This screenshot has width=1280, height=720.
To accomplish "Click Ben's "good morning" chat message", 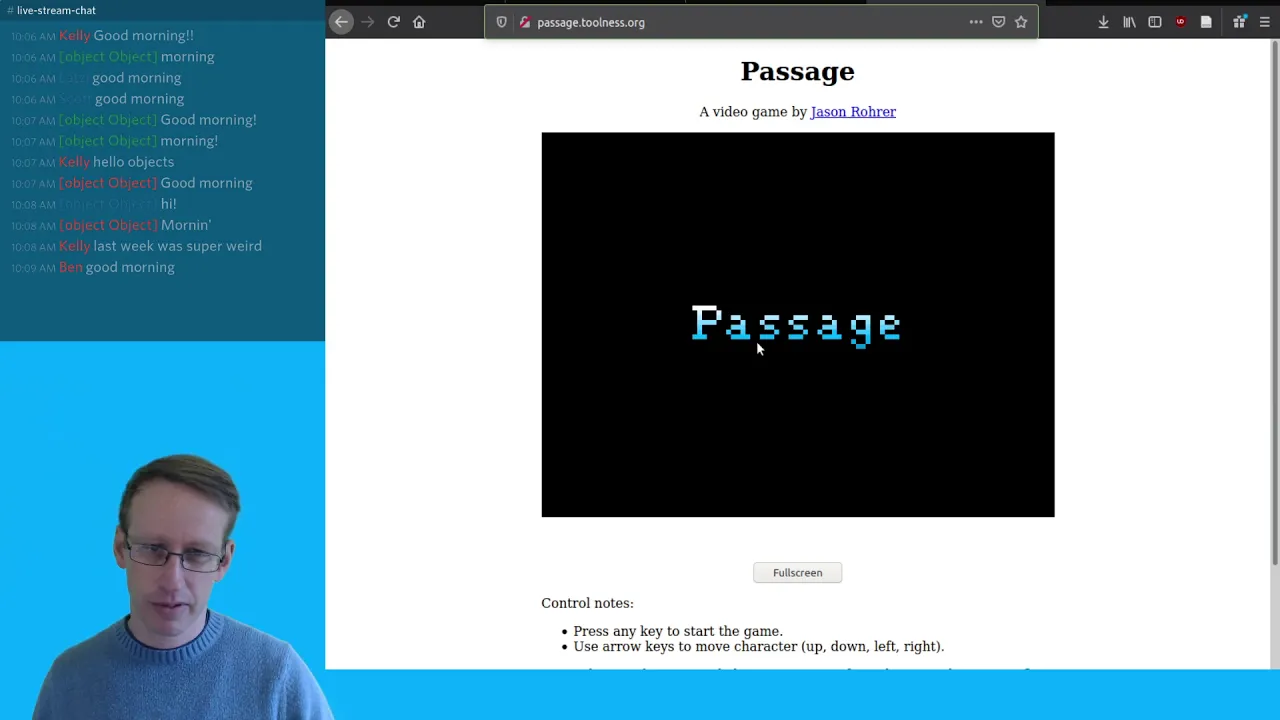I will coord(130,267).
